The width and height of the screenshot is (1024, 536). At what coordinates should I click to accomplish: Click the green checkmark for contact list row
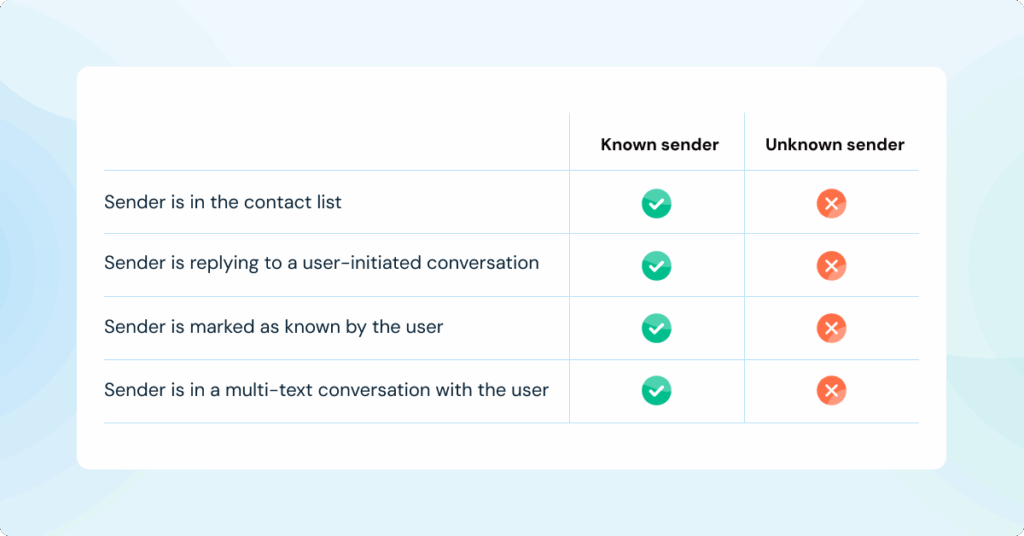tap(656, 204)
